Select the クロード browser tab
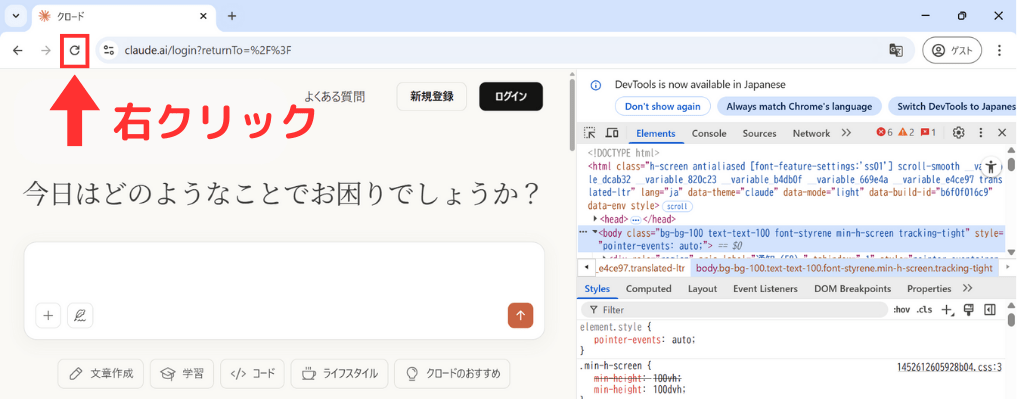 (123, 16)
